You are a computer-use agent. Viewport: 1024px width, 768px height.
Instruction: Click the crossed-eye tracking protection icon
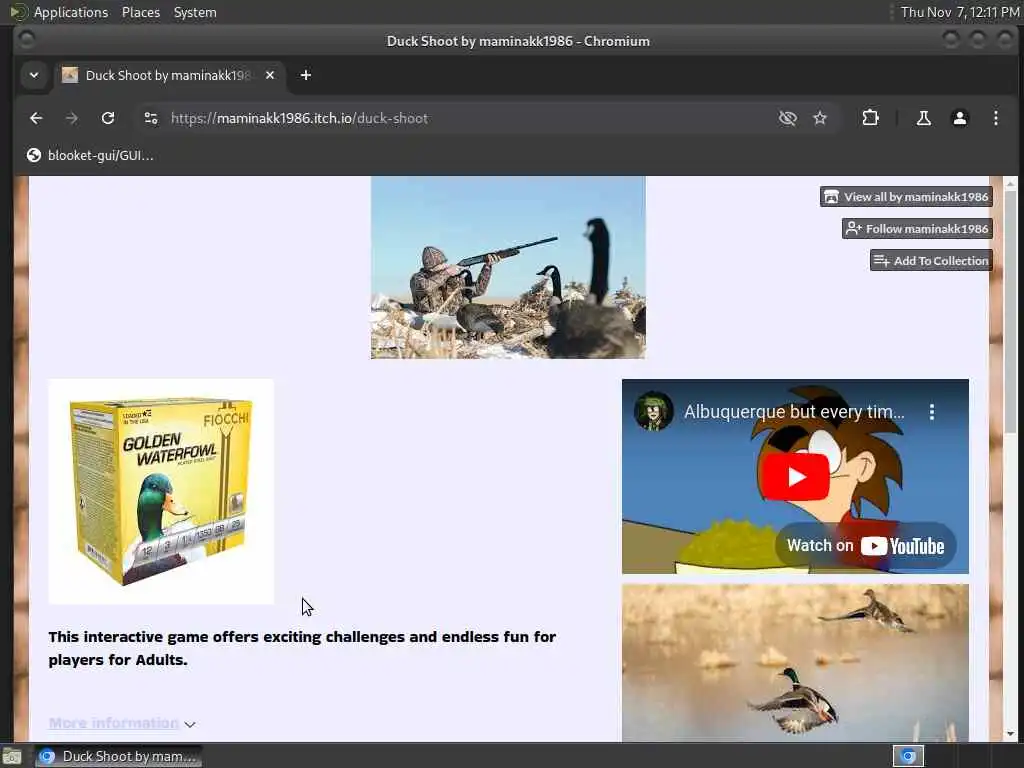click(788, 118)
